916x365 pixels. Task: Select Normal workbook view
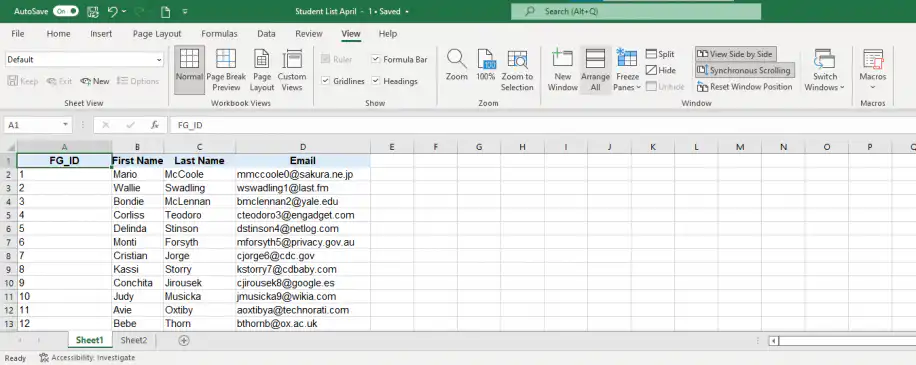(x=189, y=69)
